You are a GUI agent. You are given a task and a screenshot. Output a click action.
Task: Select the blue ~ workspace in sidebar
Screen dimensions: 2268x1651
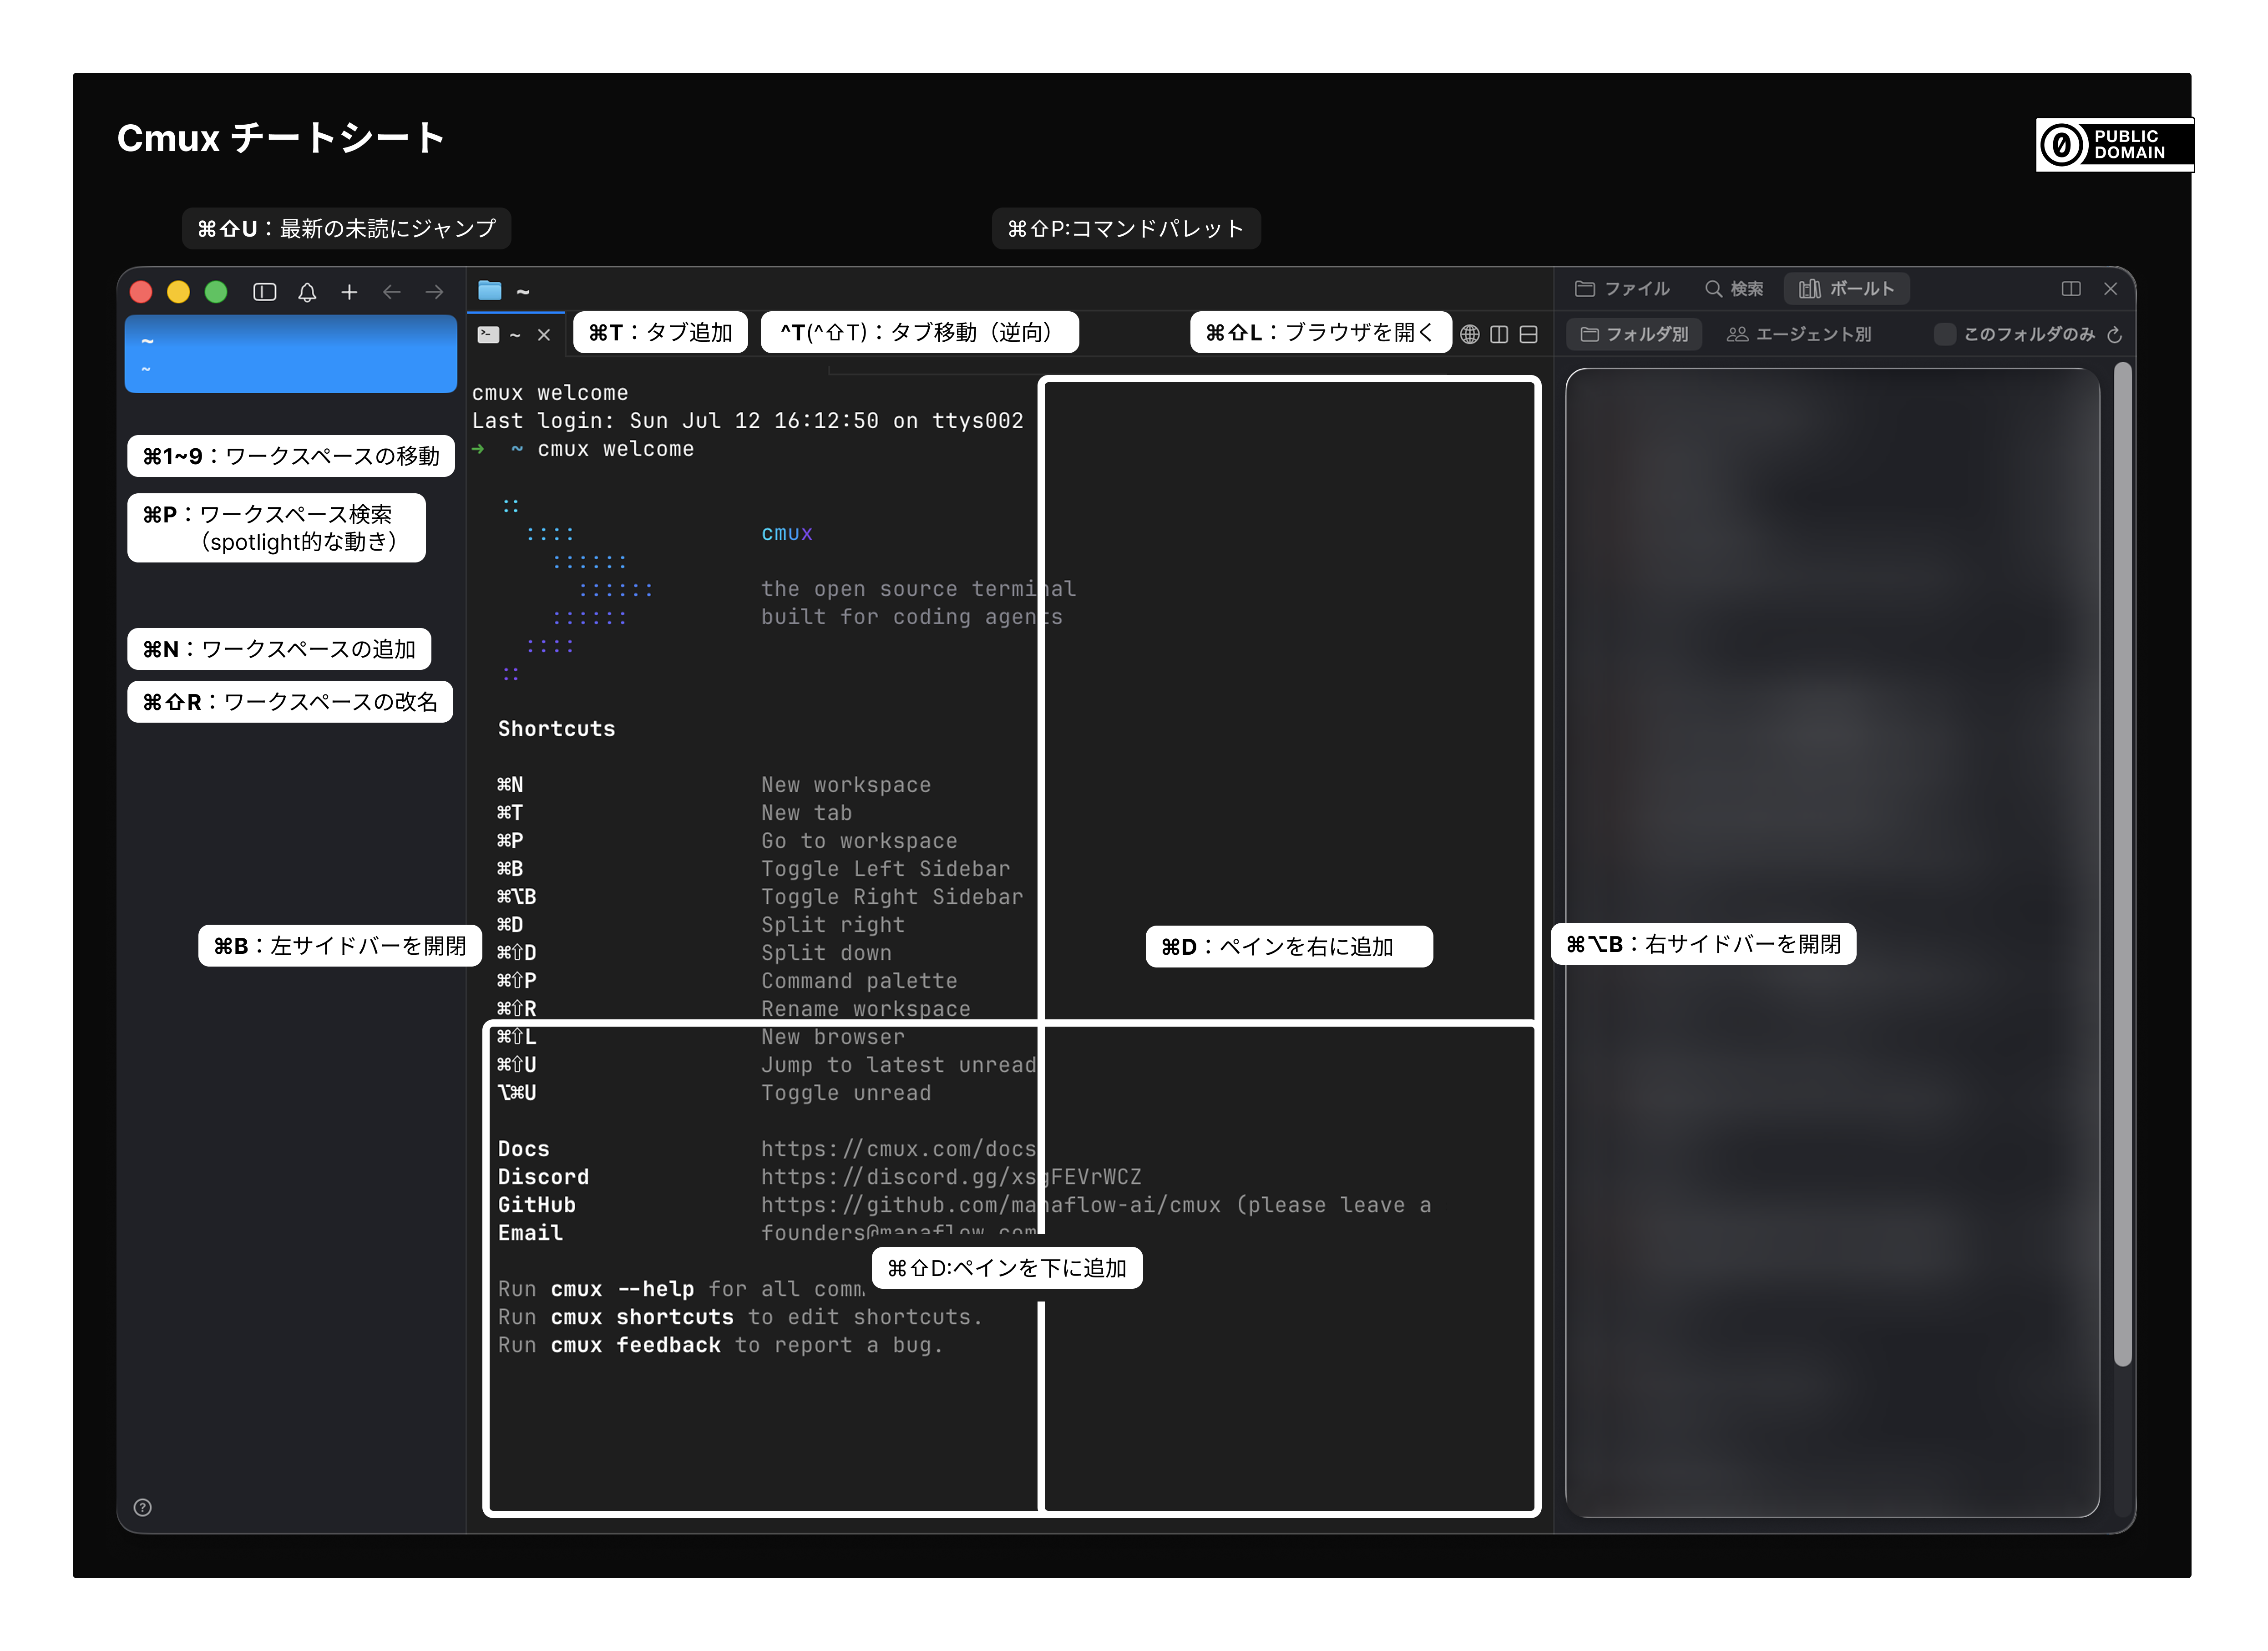tap(290, 354)
